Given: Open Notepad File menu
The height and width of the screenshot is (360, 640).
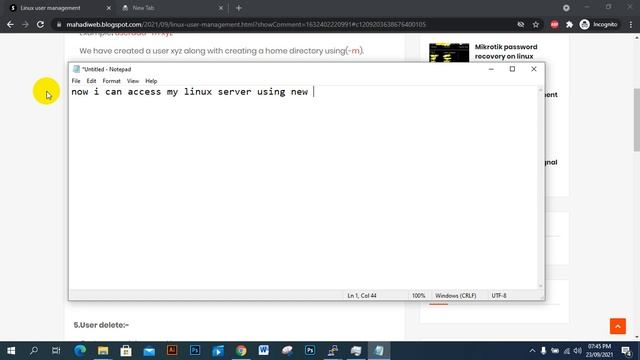Looking at the screenshot, I should [76, 81].
